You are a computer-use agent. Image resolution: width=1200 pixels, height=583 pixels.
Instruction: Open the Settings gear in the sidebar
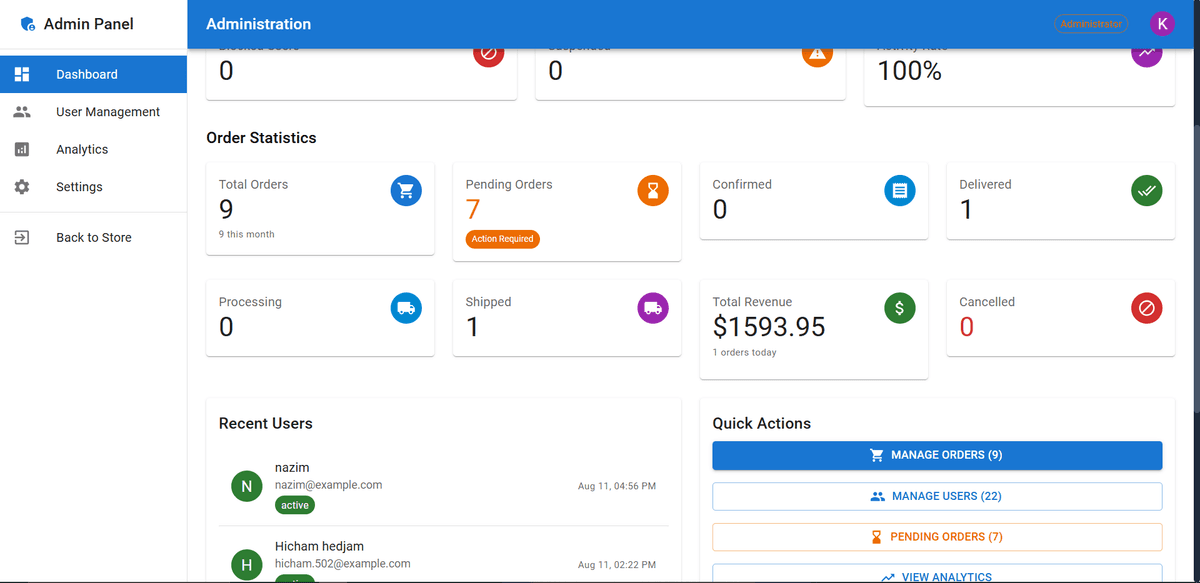(x=22, y=186)
